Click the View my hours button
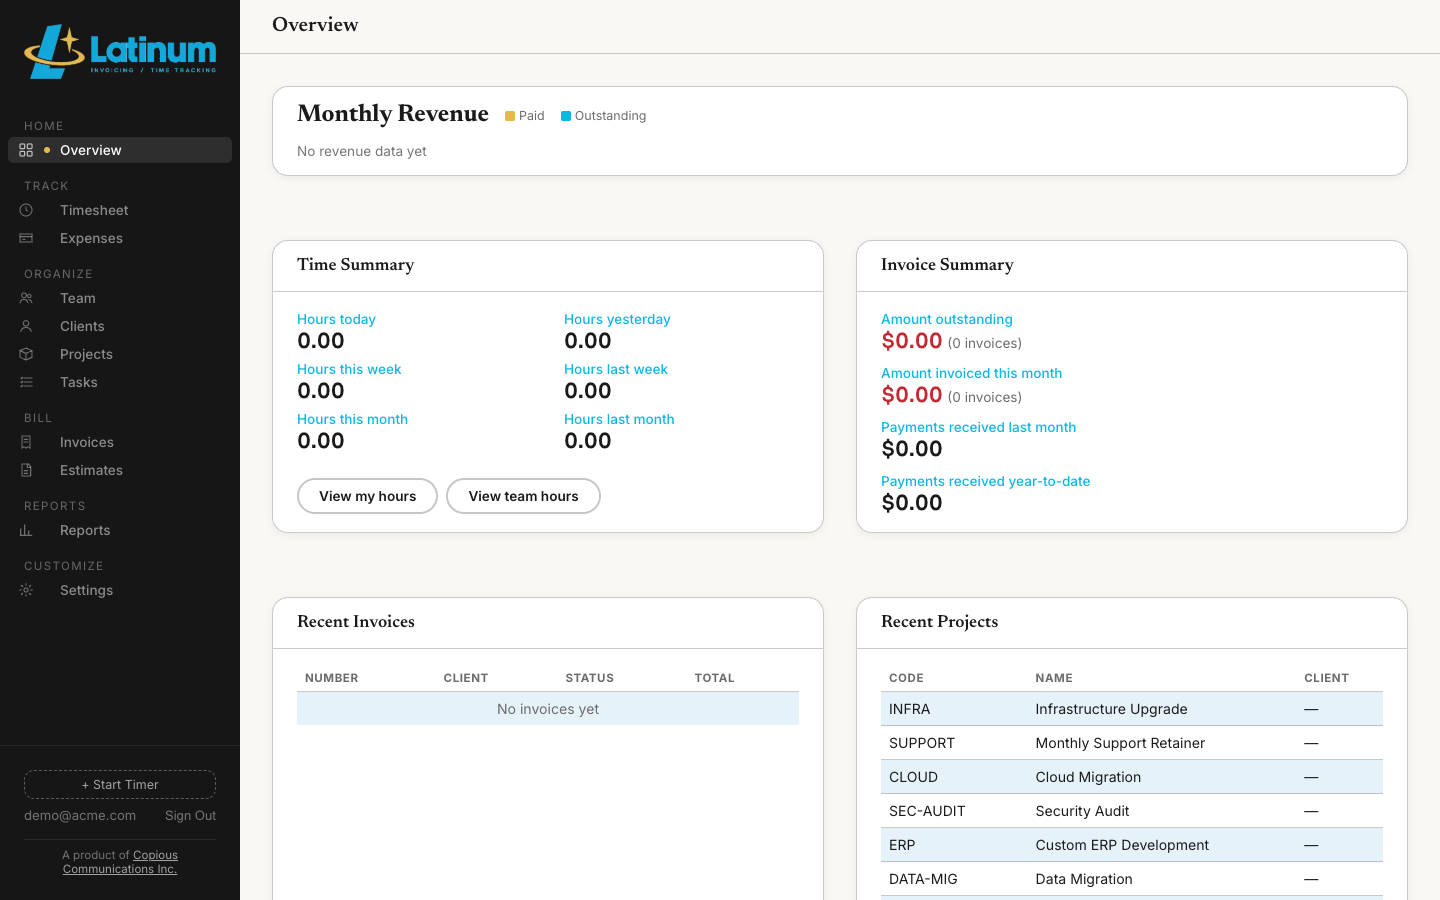 click(x=367, y=496)
